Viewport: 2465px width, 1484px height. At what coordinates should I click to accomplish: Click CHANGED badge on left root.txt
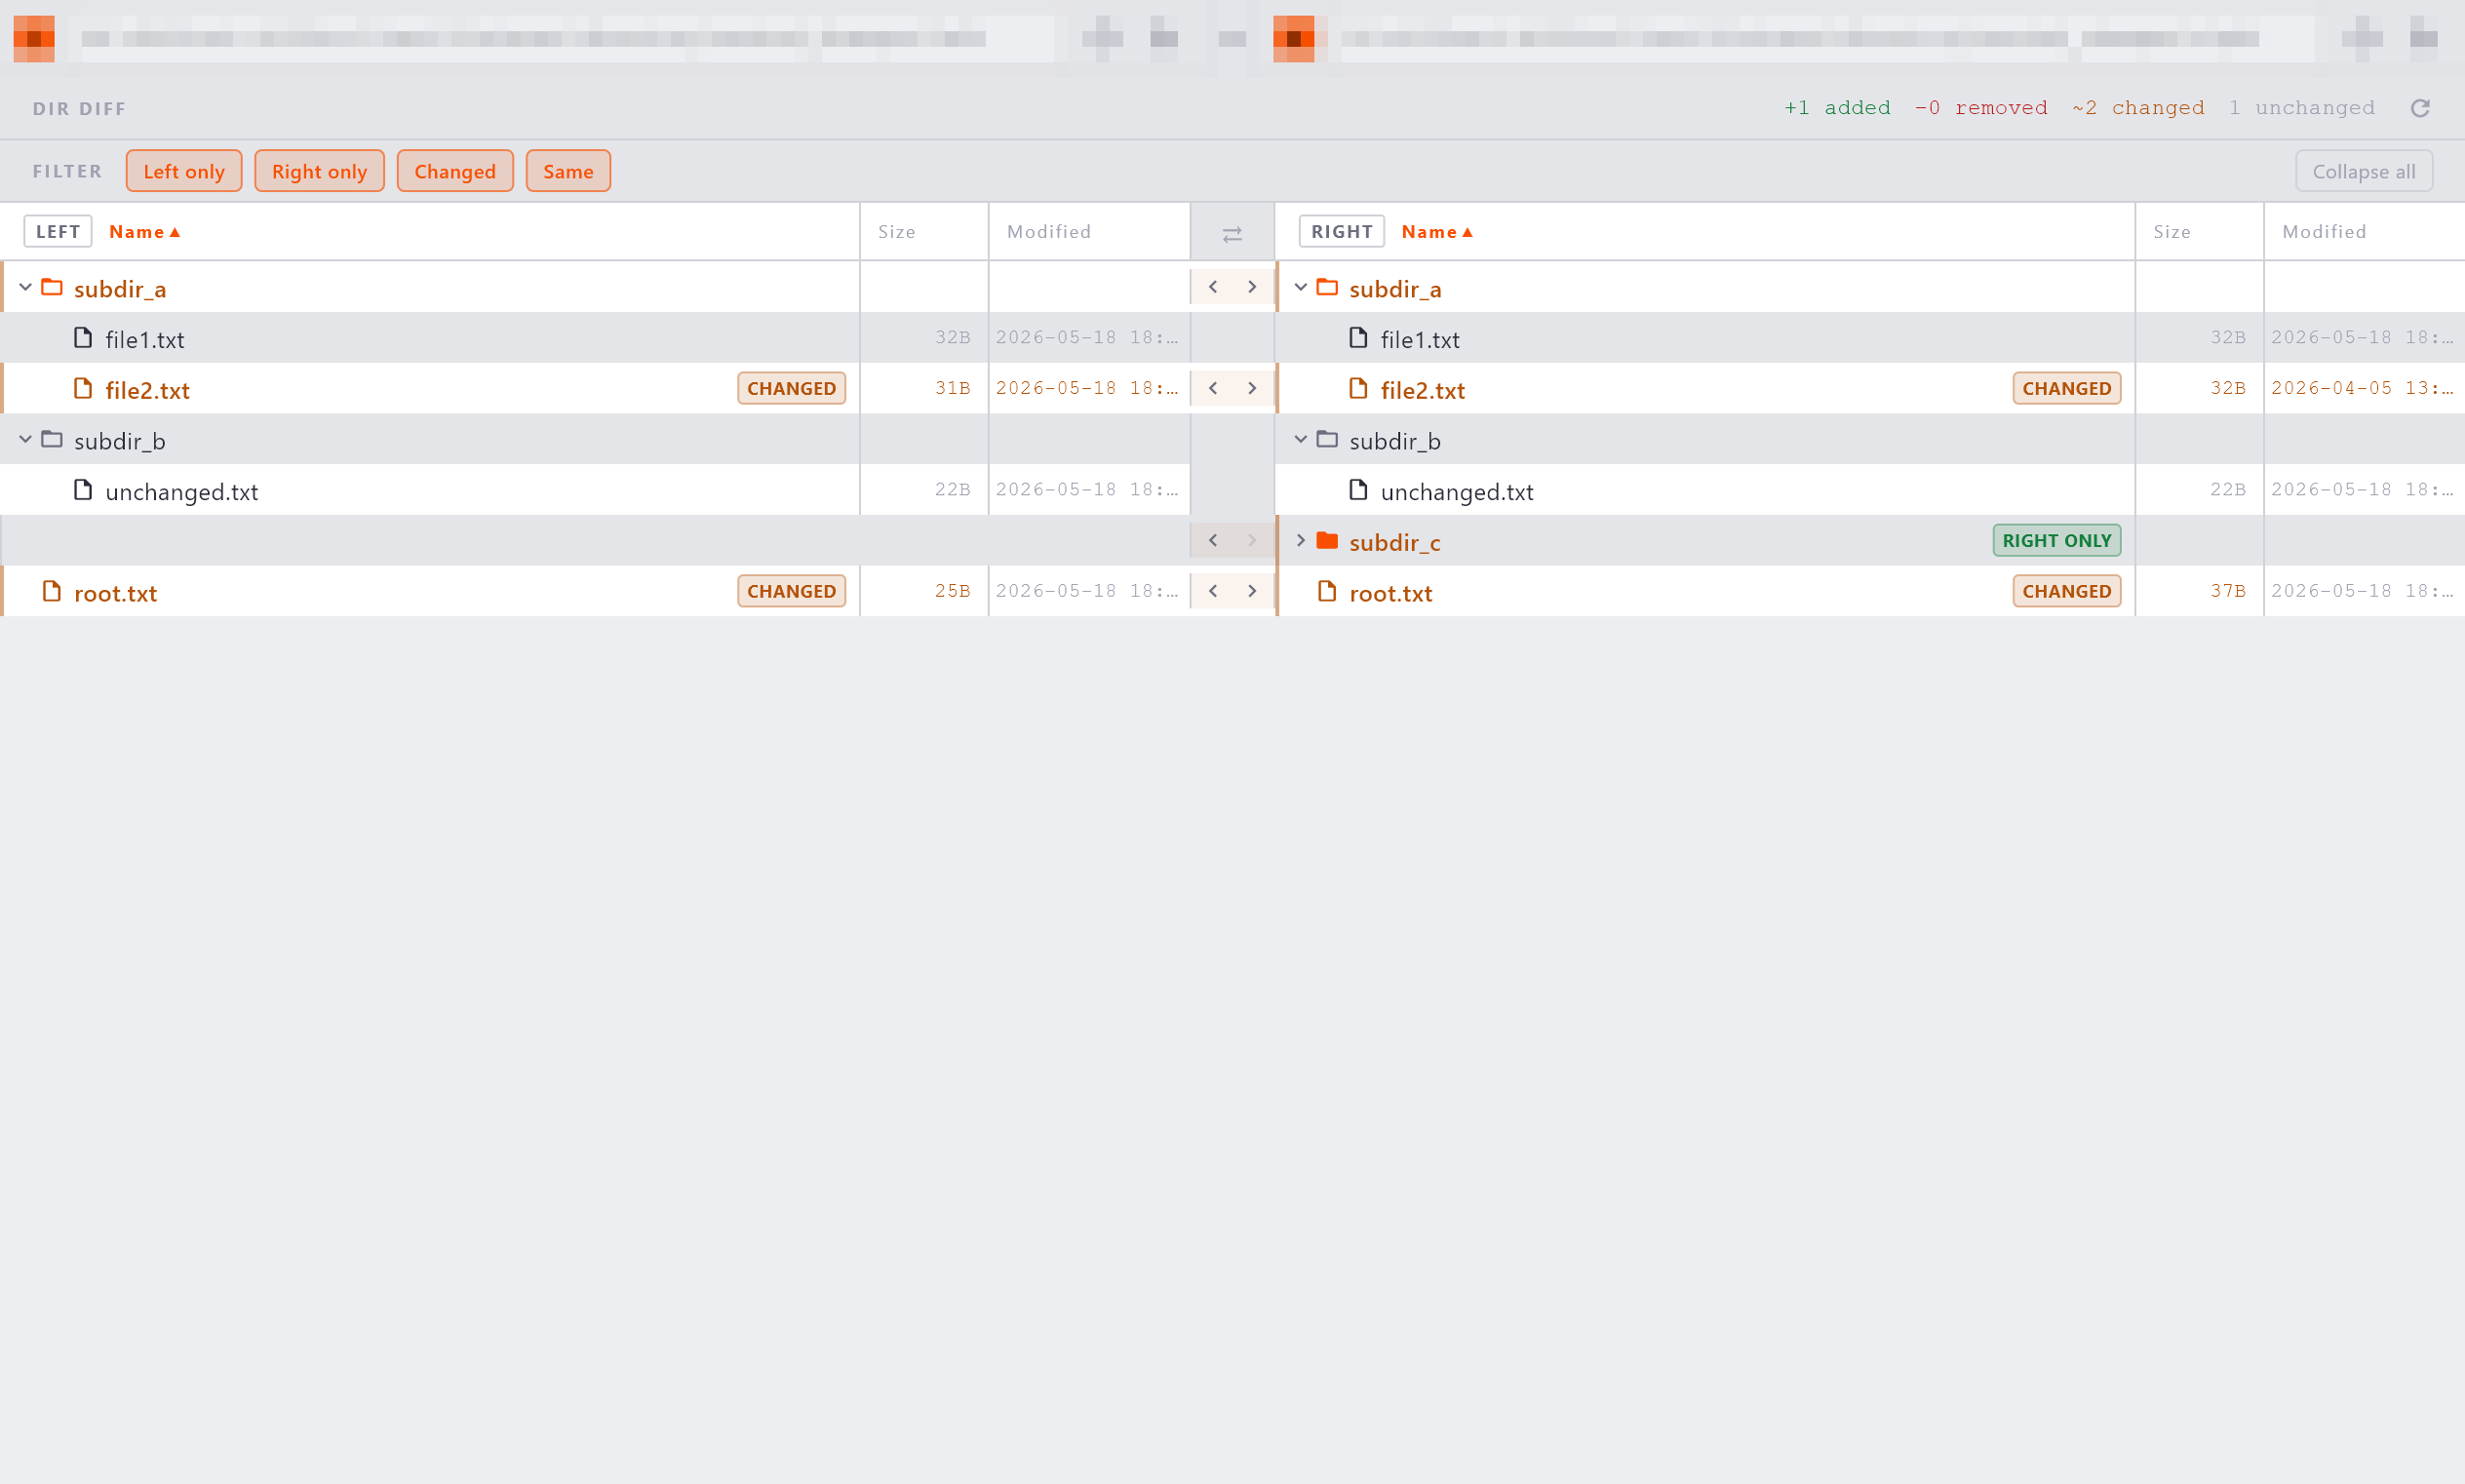click(792, 591)
